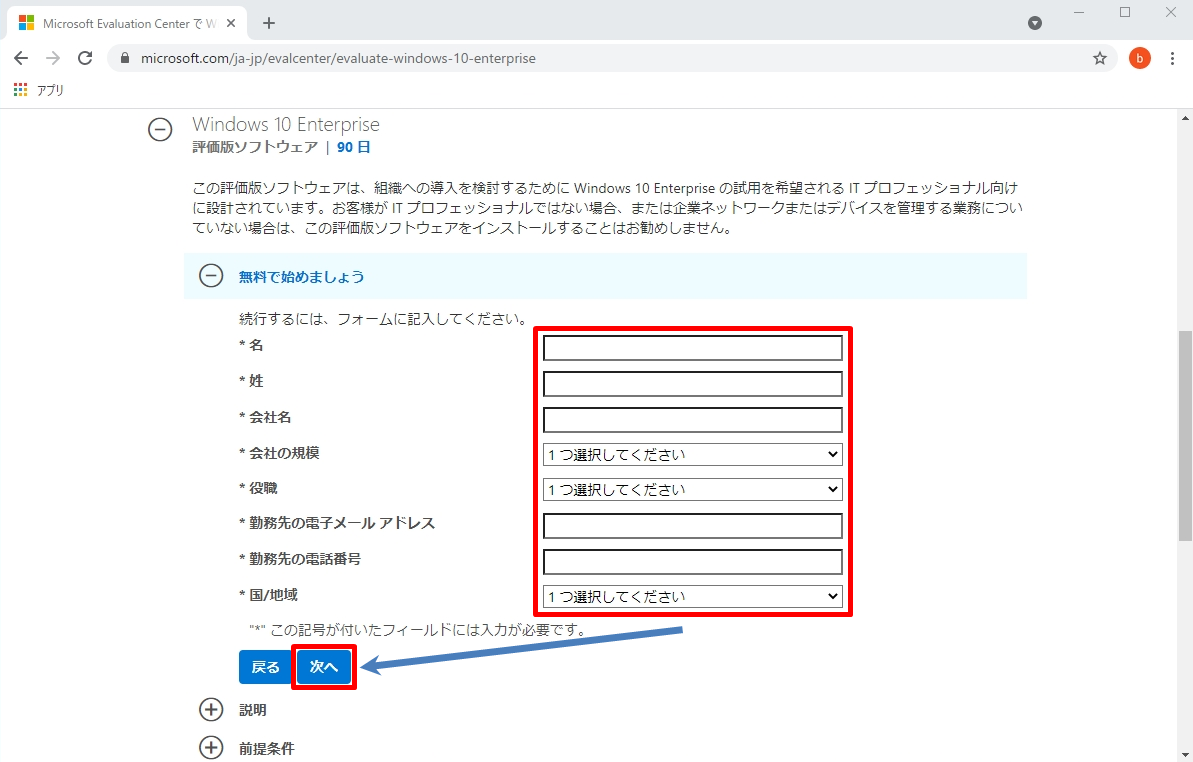Image resolution: width=1193 pixels, height=762 pixels.
Task: Click the 勤務先の電子メール アドレス field
Action: tap(692, 525)
